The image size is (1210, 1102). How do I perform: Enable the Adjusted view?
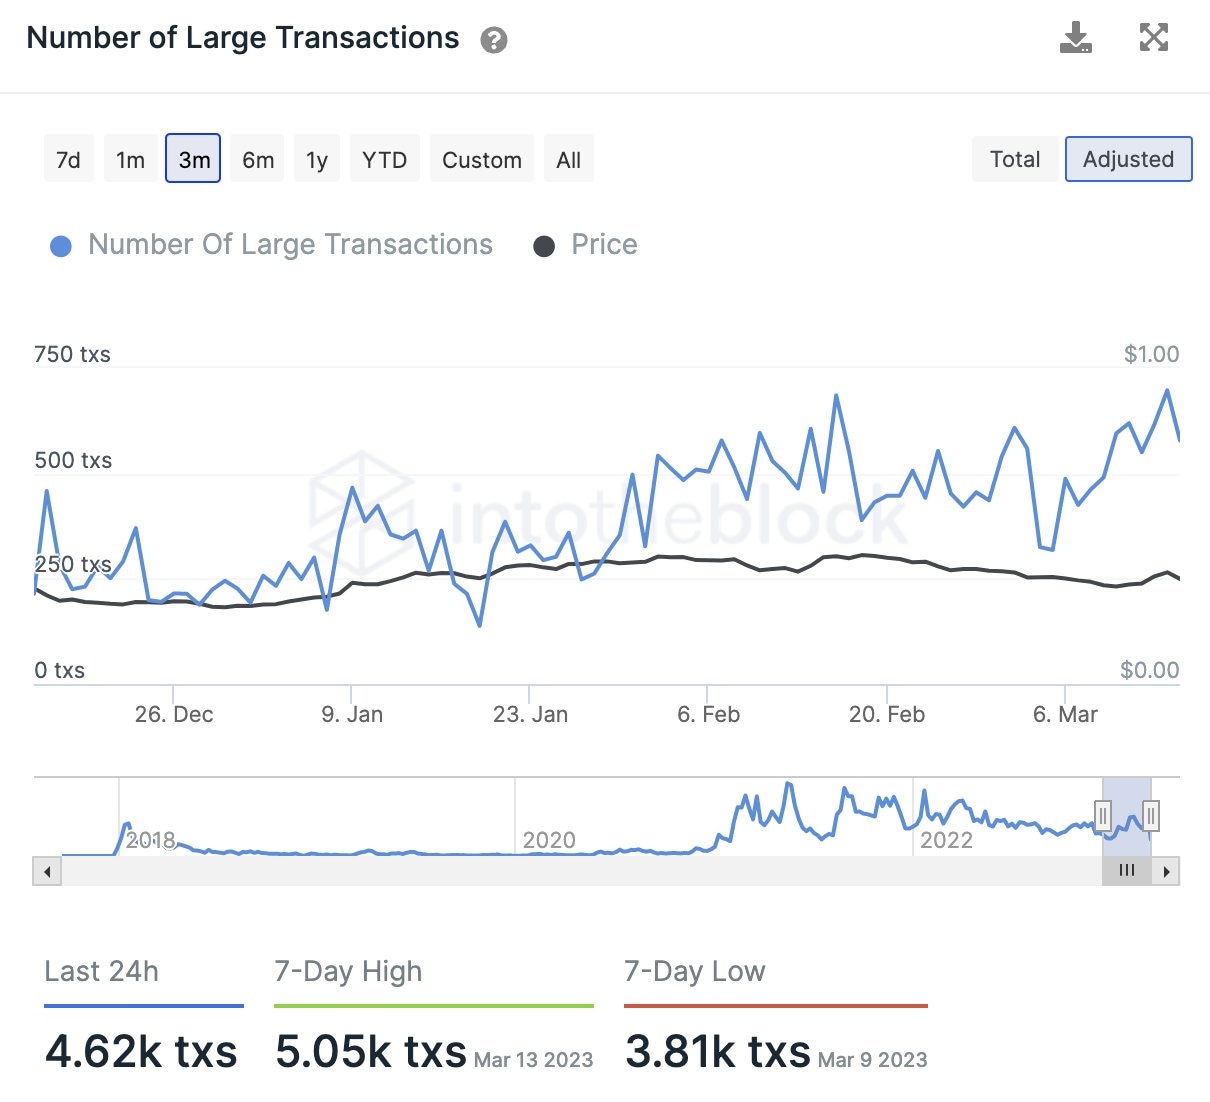[x=1129, y=159]
